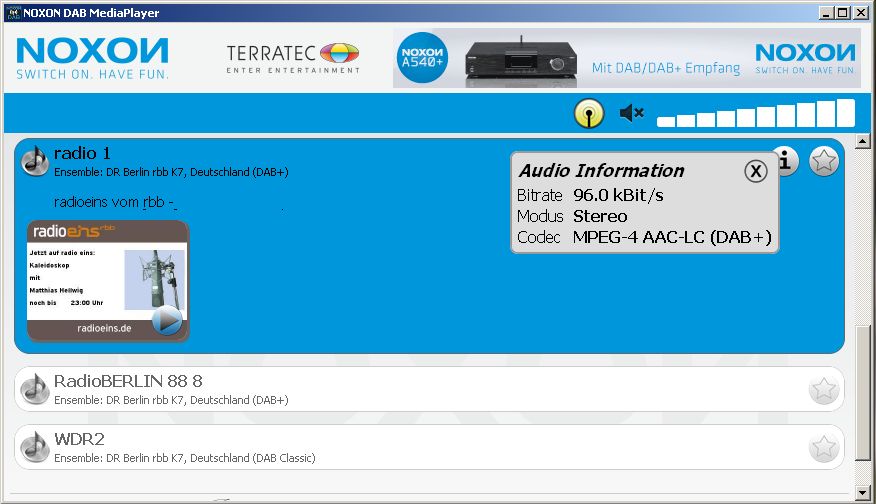The width and height of the screenshot is (876, 504).
Task: Click the yellow antenna scan icon
Action: pyautogui.click(x=589, y=113)
